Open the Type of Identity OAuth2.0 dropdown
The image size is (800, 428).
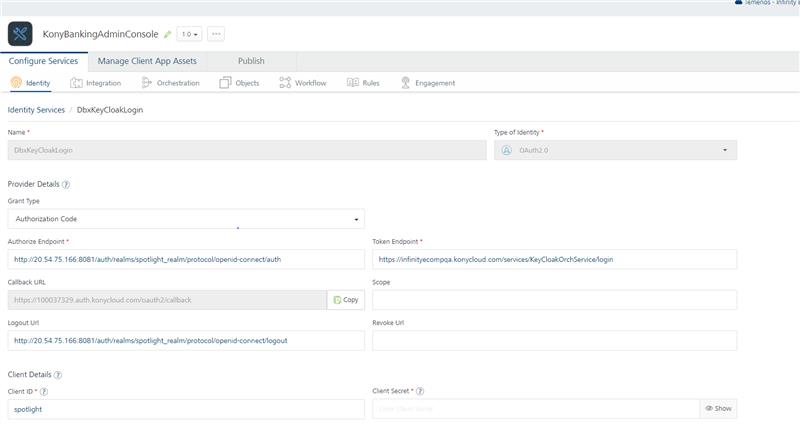(x=615, y=150)
